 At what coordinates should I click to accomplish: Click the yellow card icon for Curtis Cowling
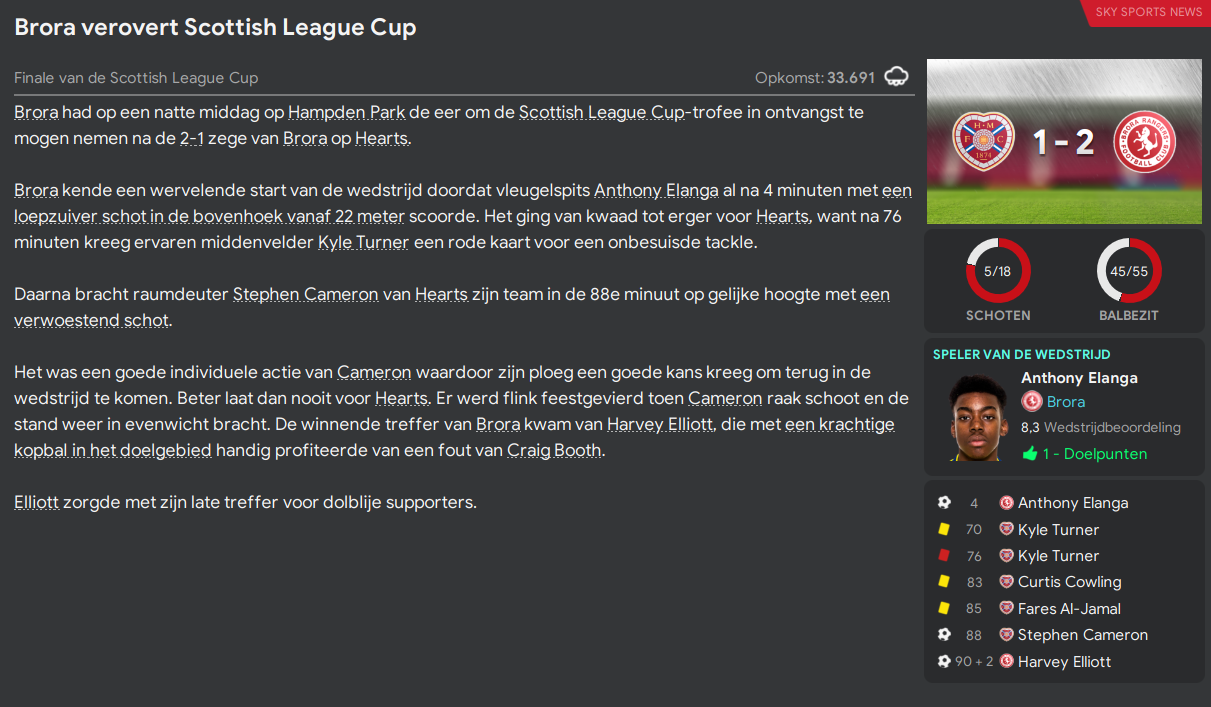[x=944, y=582]
